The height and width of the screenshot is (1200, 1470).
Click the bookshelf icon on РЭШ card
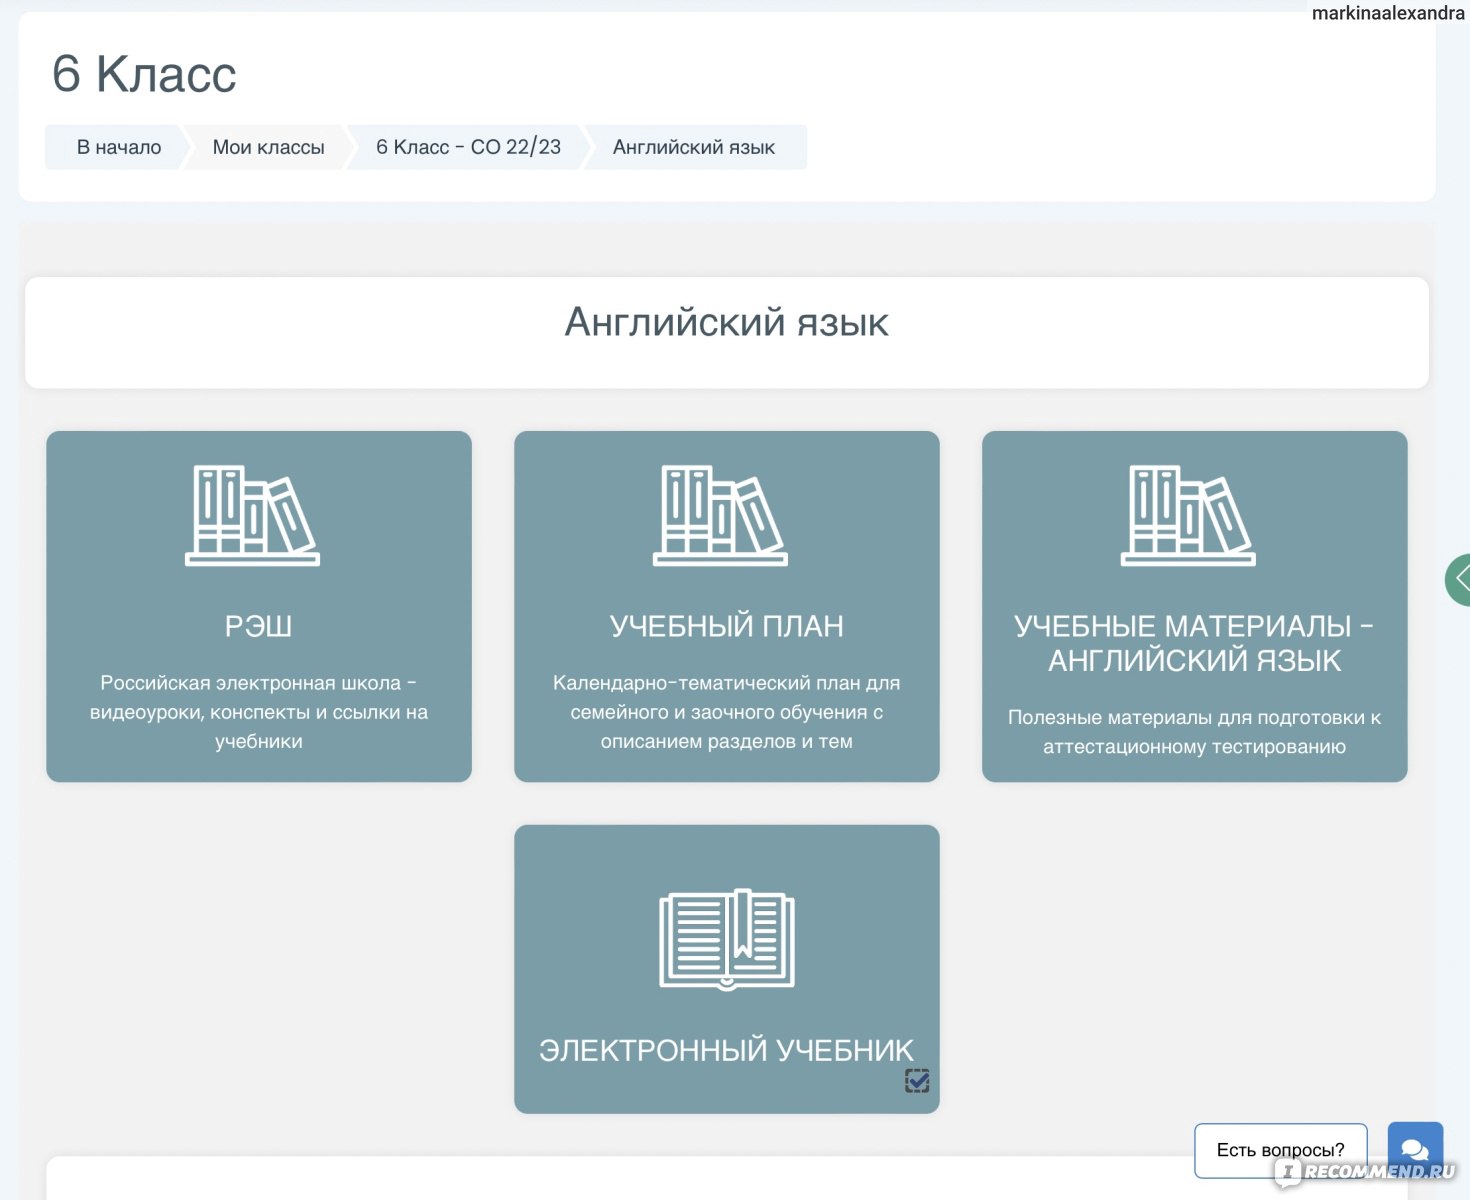pyautogui.click(x=253, y=515)
